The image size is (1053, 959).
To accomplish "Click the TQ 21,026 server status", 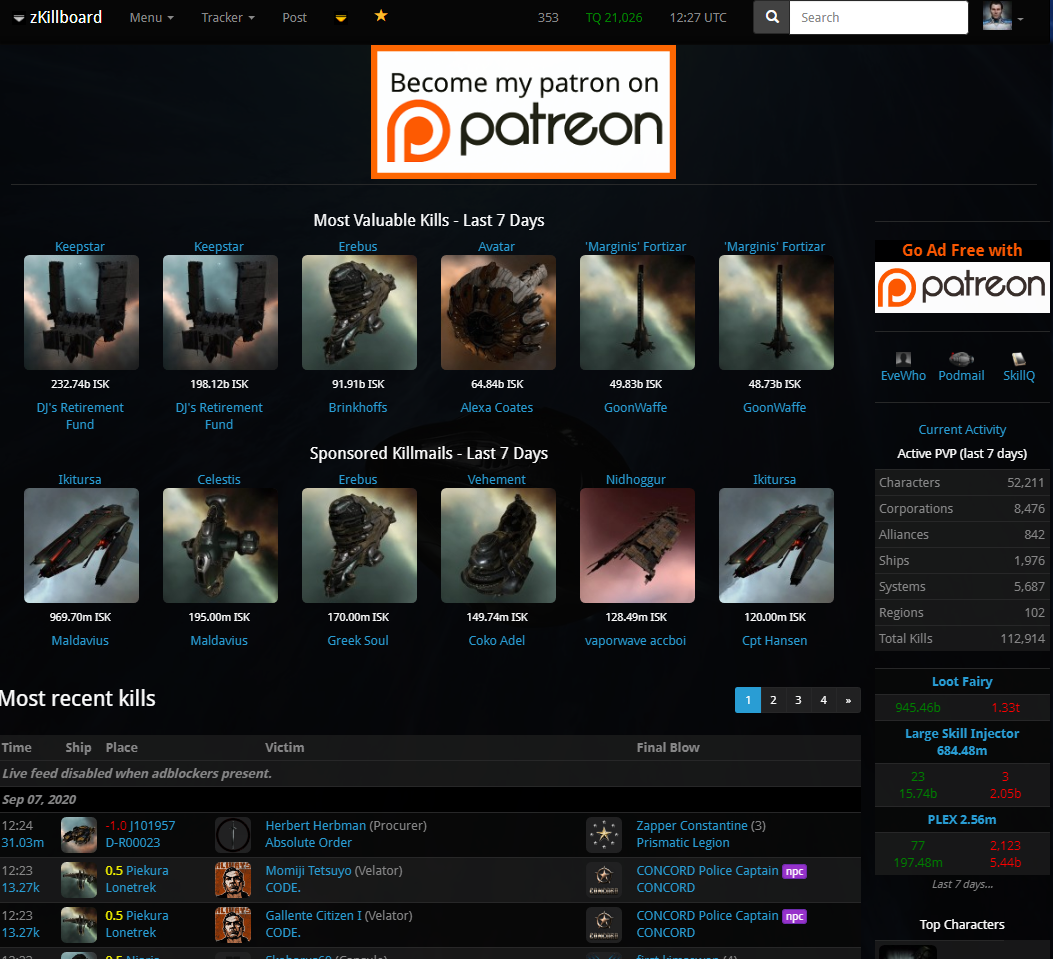I will tap(614, 17).
